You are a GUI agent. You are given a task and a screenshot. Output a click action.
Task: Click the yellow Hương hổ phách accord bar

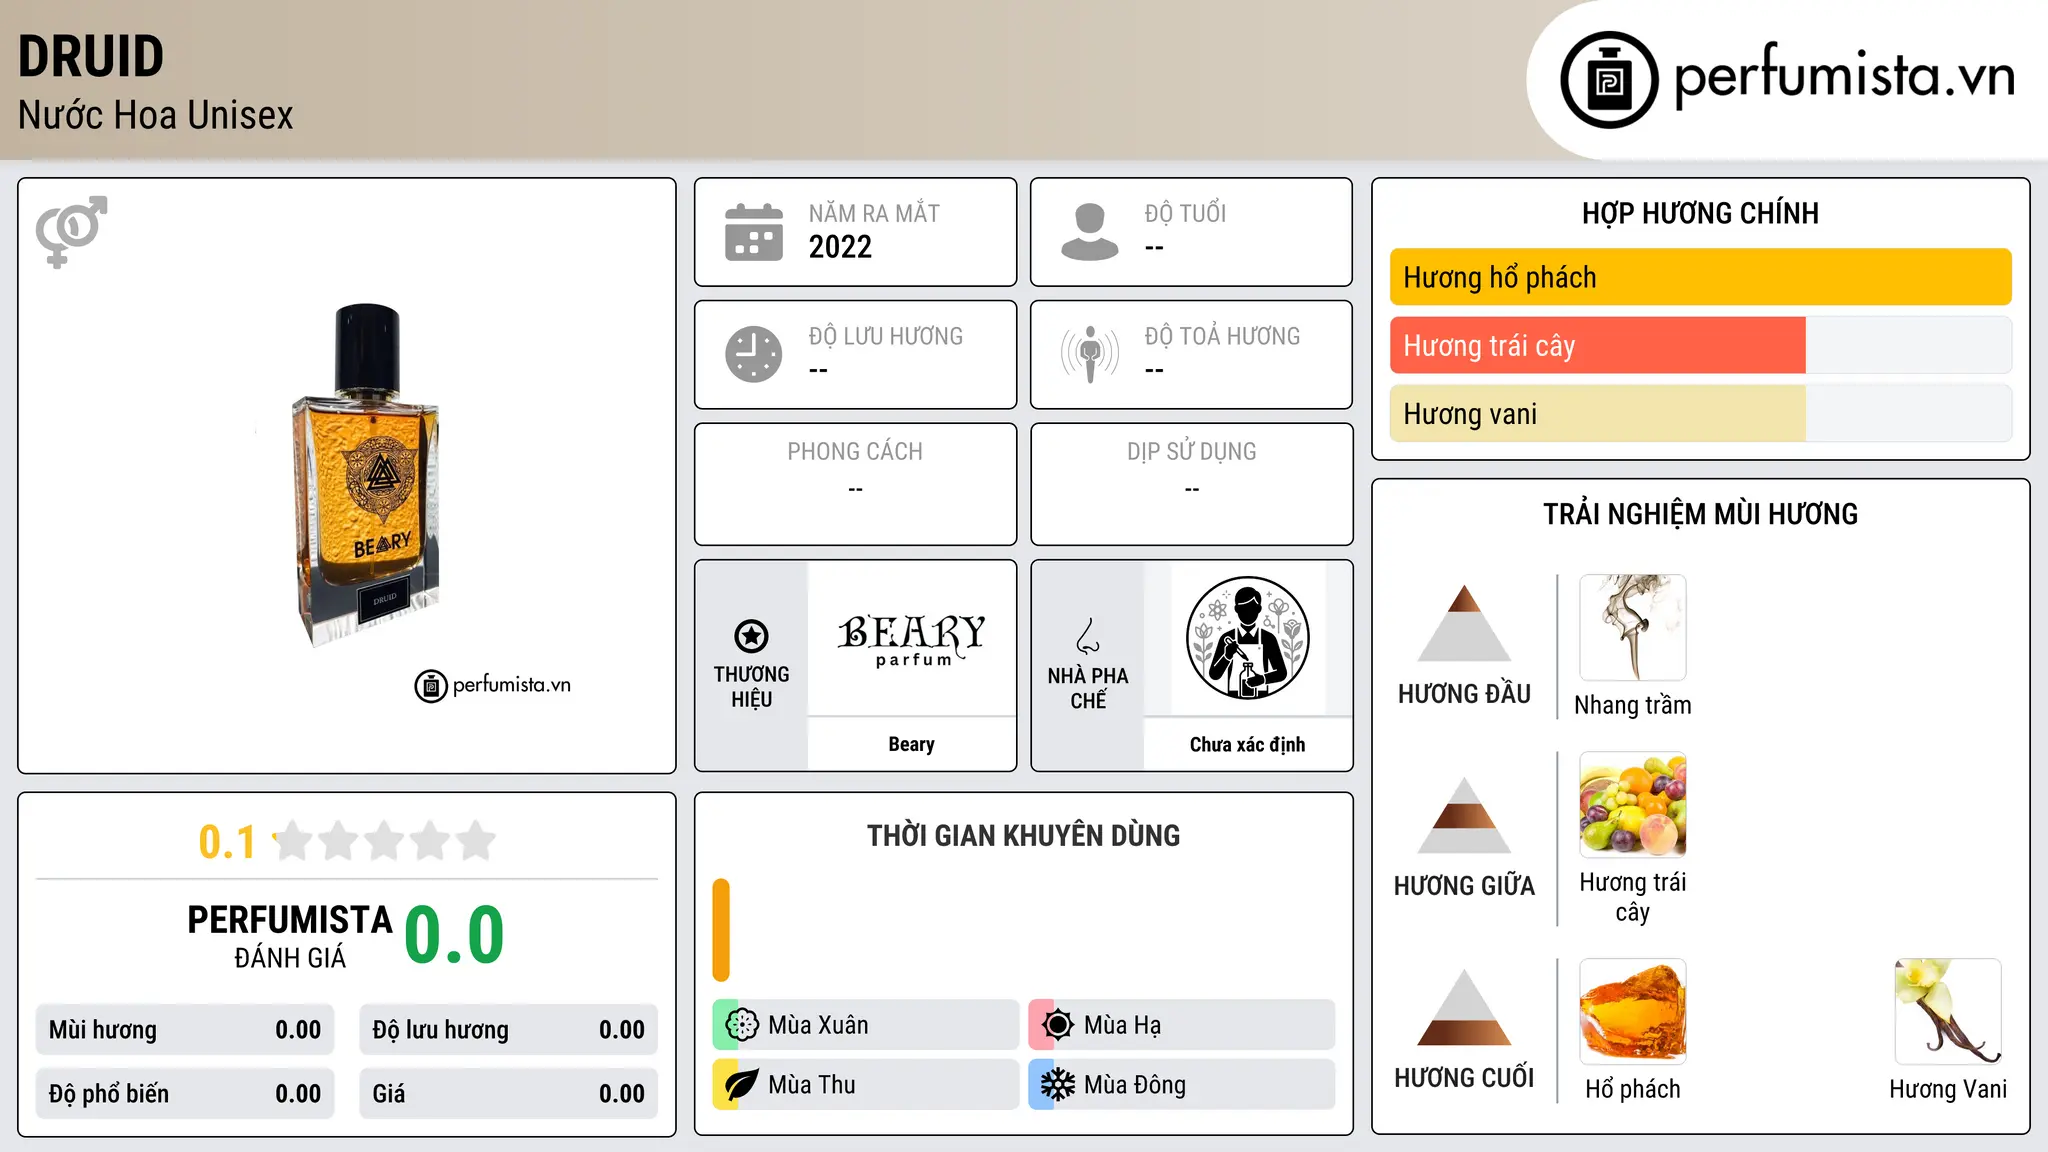[x=1701, y=277]
